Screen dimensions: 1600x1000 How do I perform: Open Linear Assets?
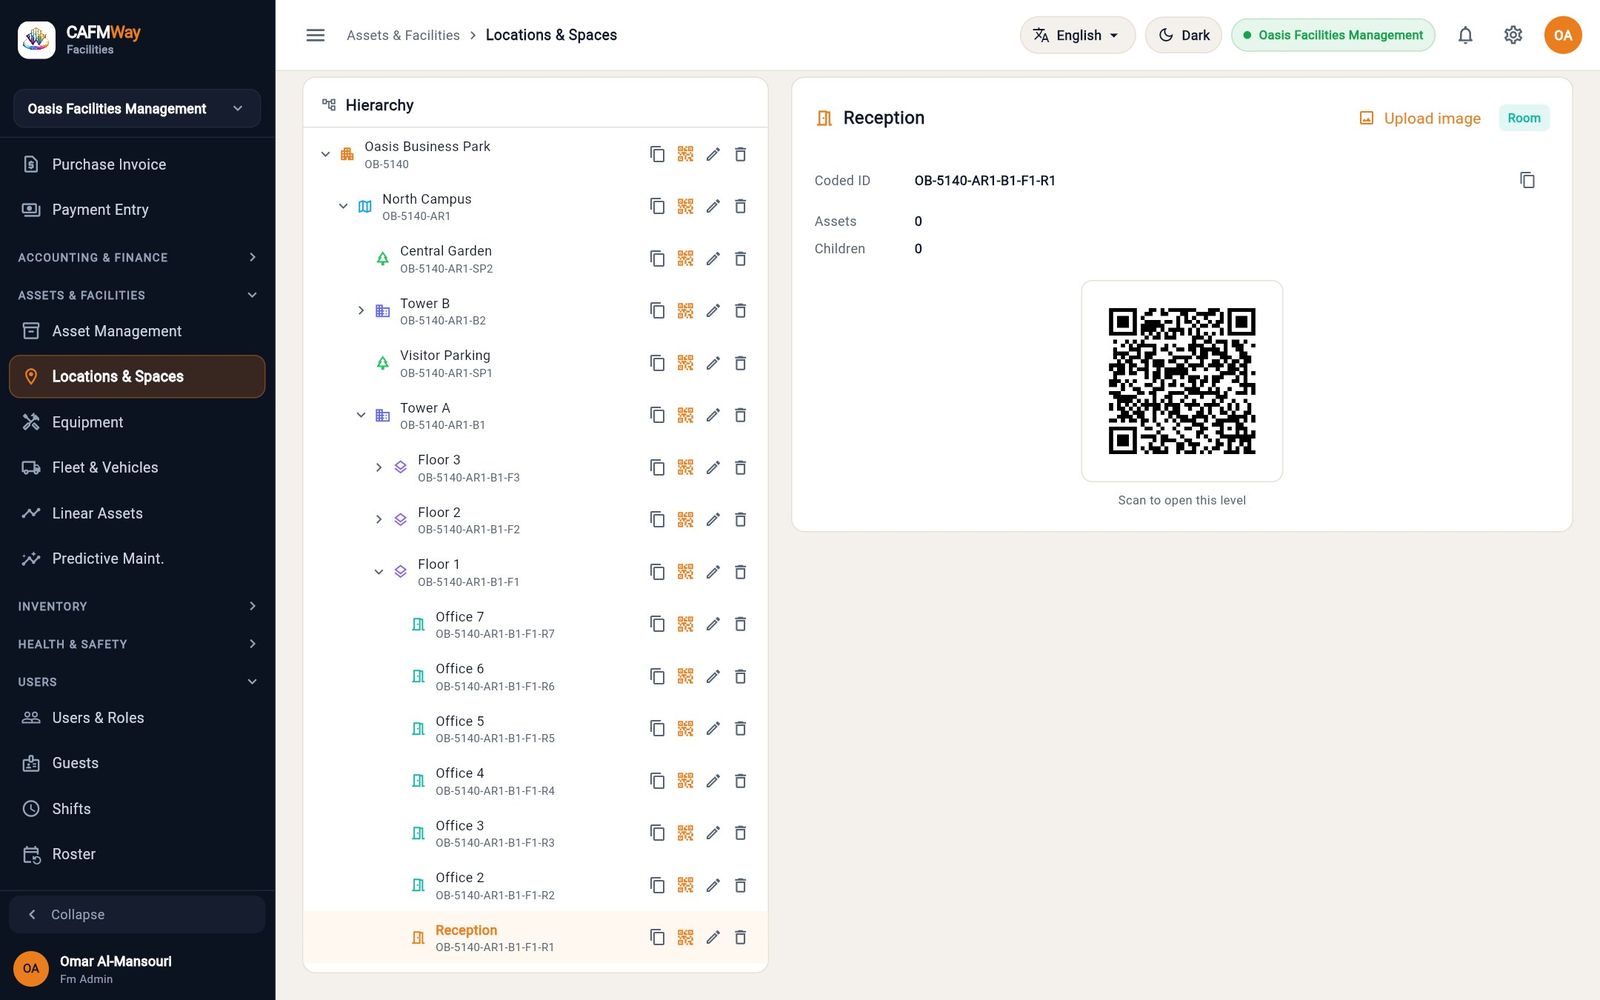click(137, 513)
